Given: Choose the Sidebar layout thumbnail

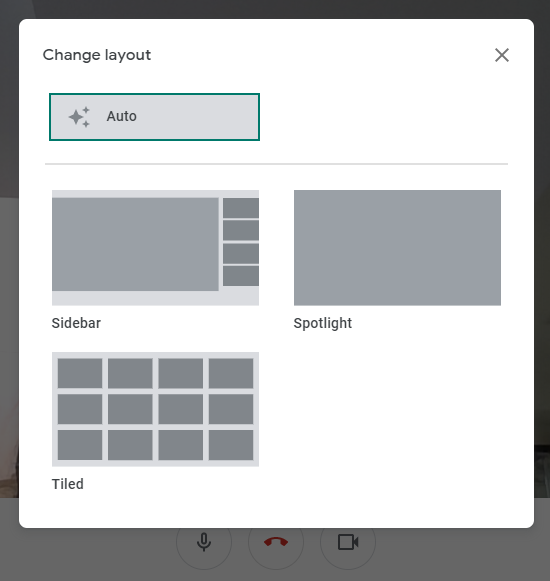Looking at the screenshot, I should (x=155, y=248).
